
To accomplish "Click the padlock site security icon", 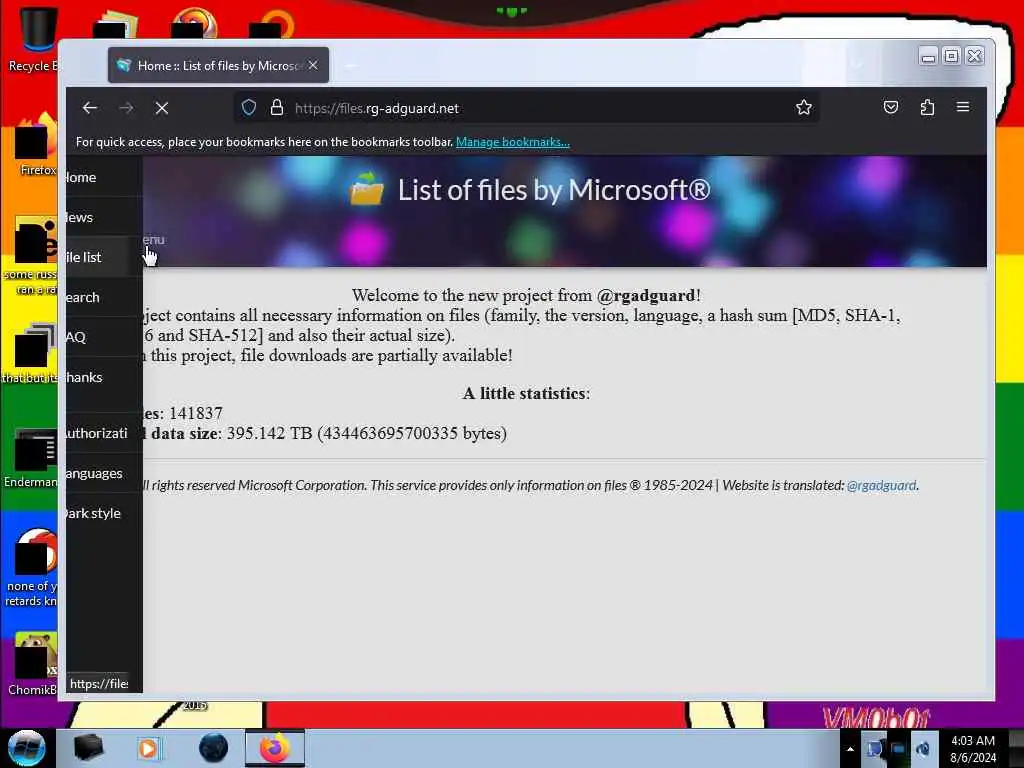I will coord(277,108).
